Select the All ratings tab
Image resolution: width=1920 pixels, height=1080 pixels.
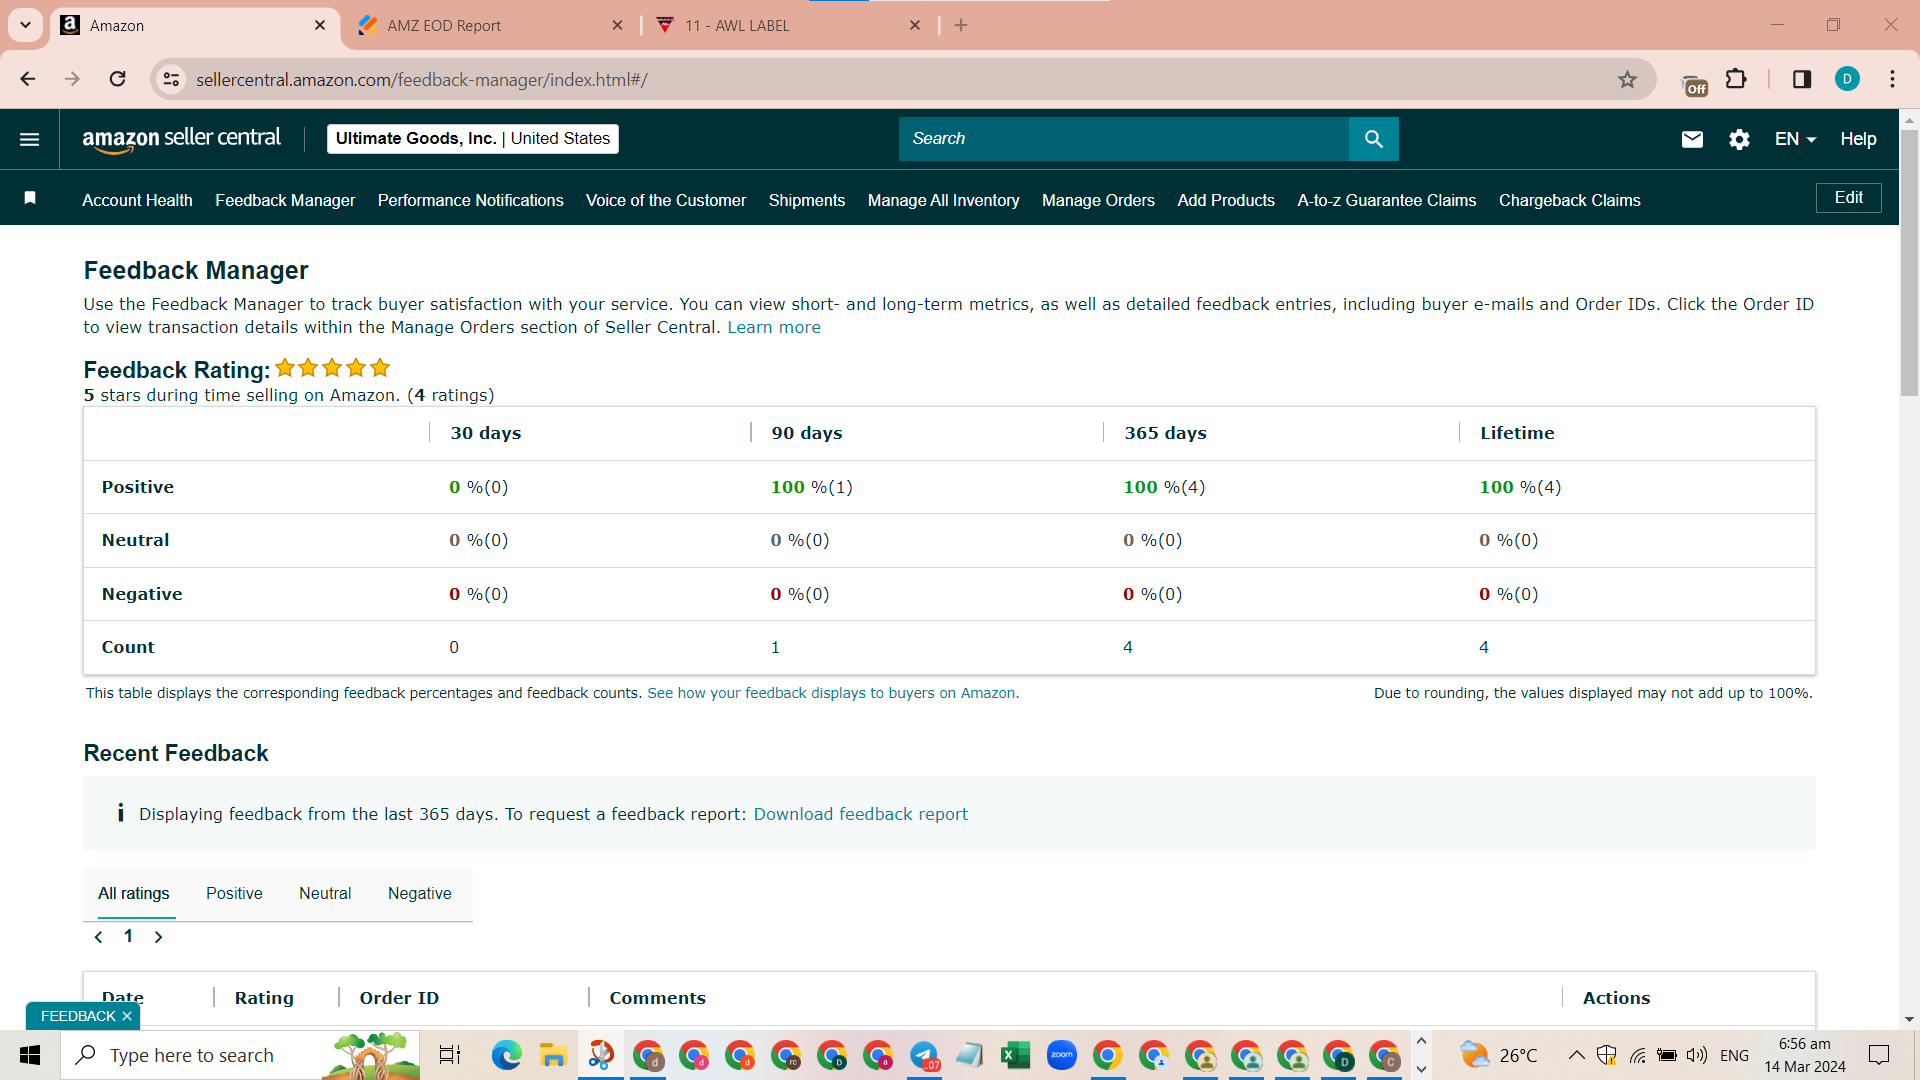(x=134, y=893)
